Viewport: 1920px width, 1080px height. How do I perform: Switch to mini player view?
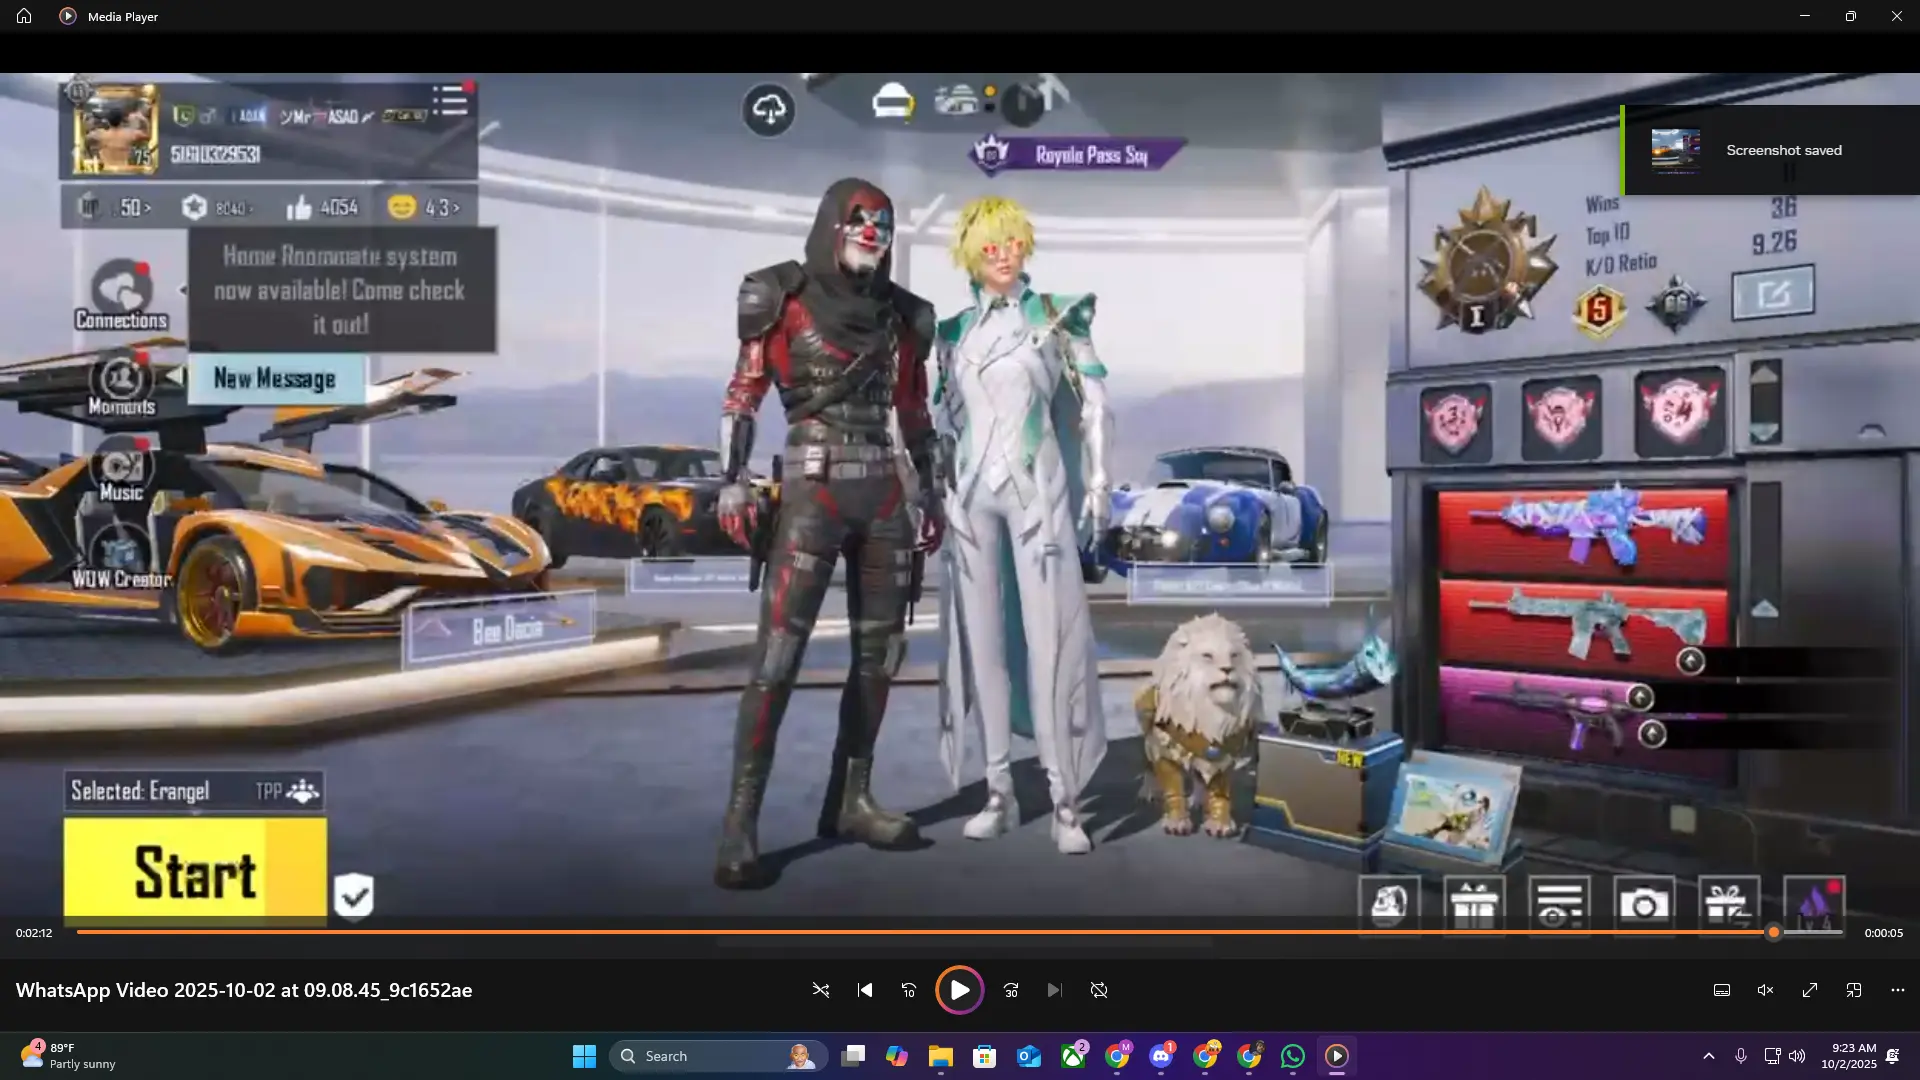[x=1854, y=990]
